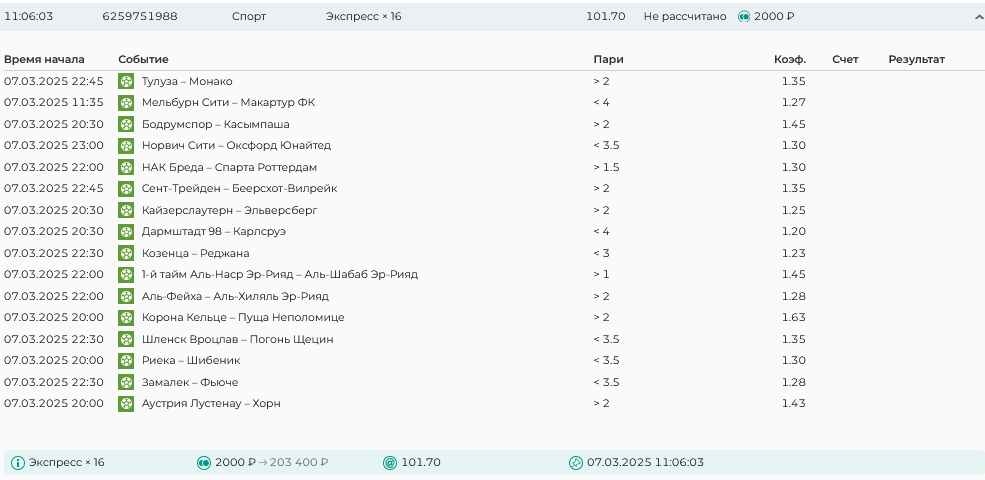Select the Аустрия Лустенау – Хорн event name
The height and width of the screenshot is (480, 985).
tap(211, 403)
